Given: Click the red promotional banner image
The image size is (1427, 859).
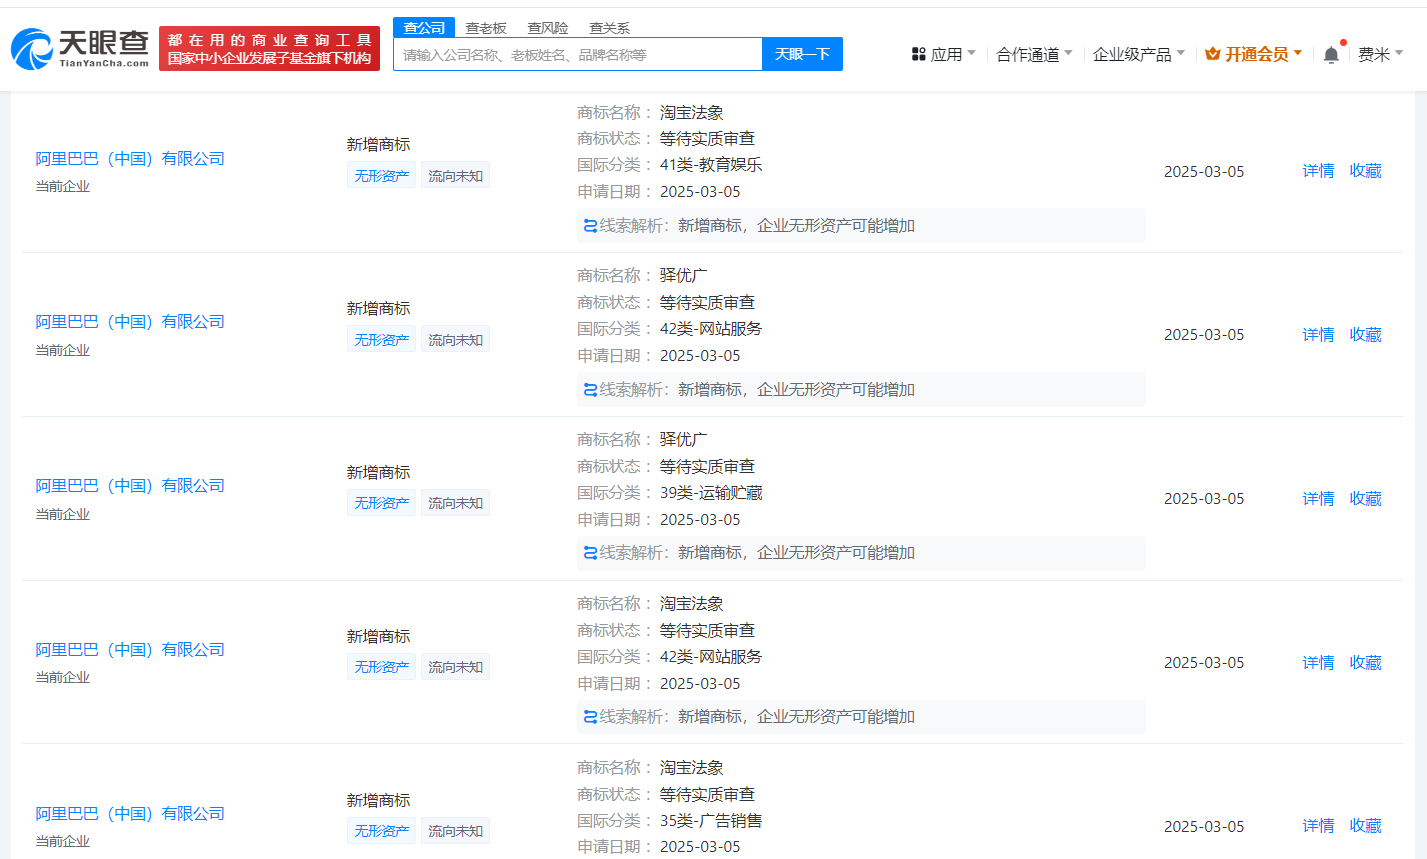Looking at the screenshot, I should [x=269, y=49].
